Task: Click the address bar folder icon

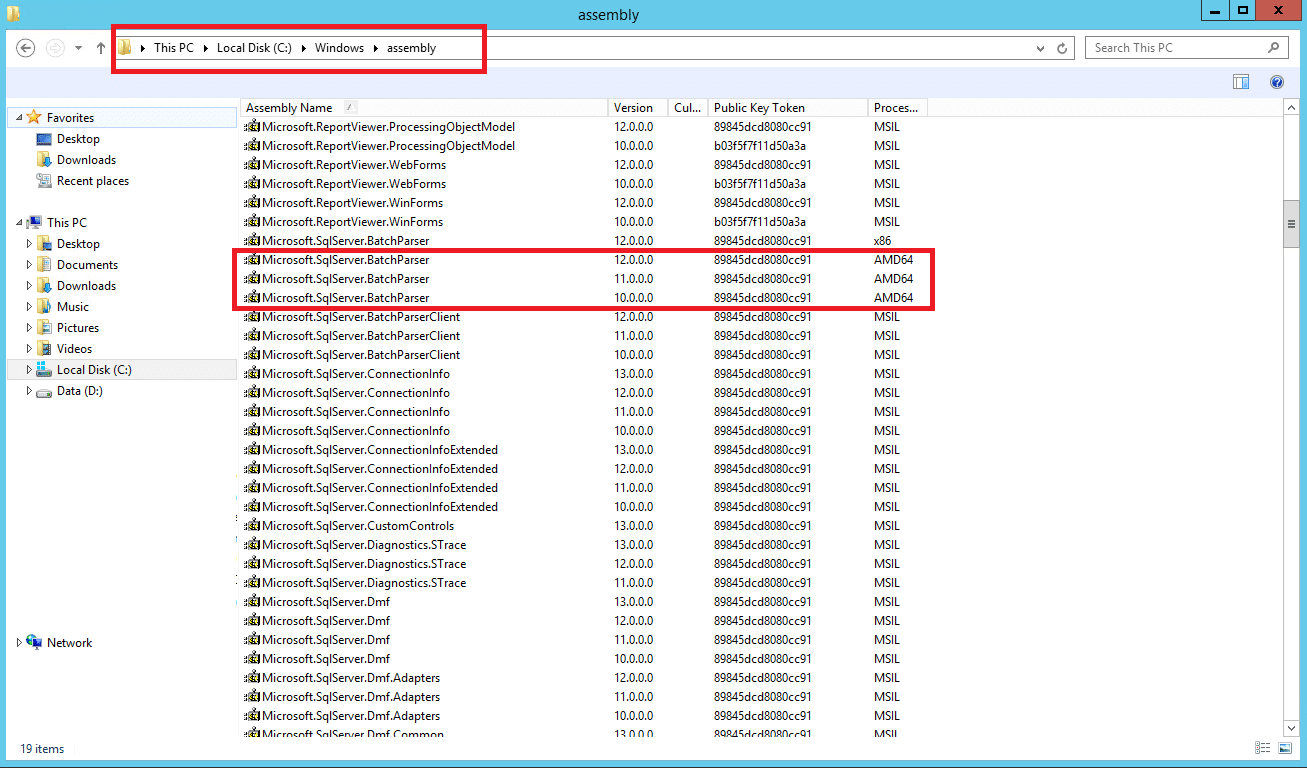Action: point(124,48)
